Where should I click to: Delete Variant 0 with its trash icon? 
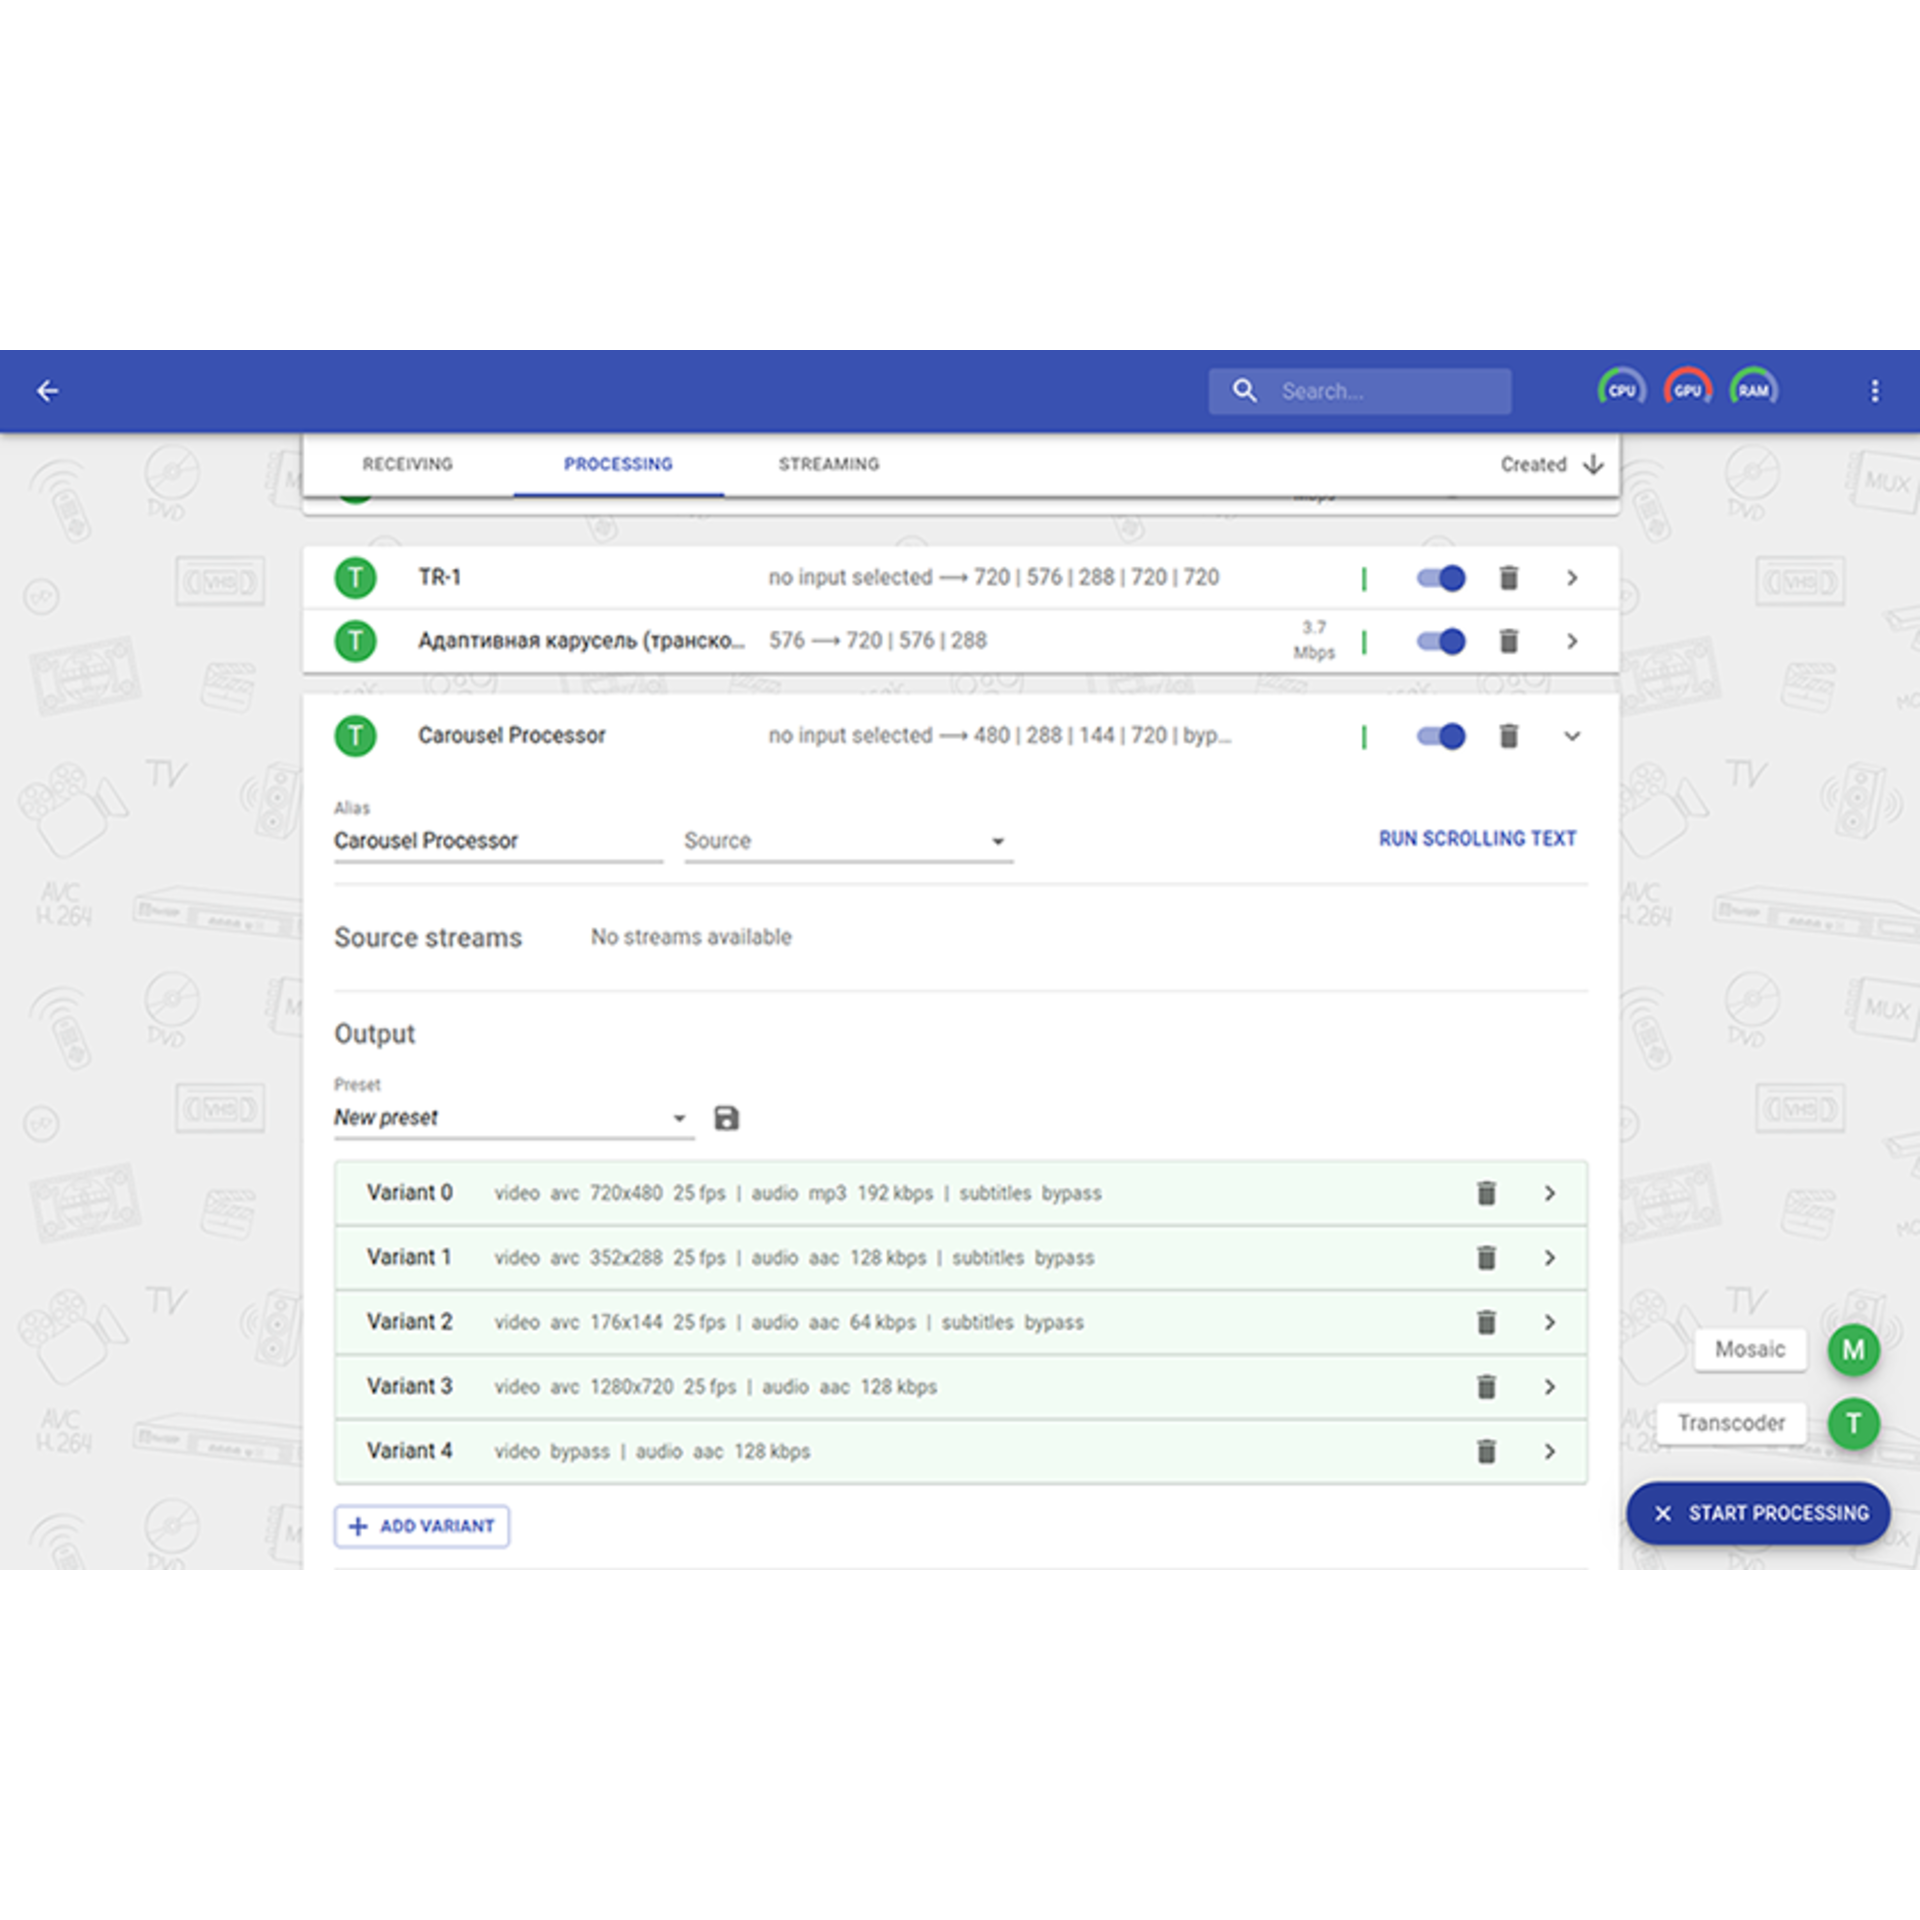[1486, 1193]
